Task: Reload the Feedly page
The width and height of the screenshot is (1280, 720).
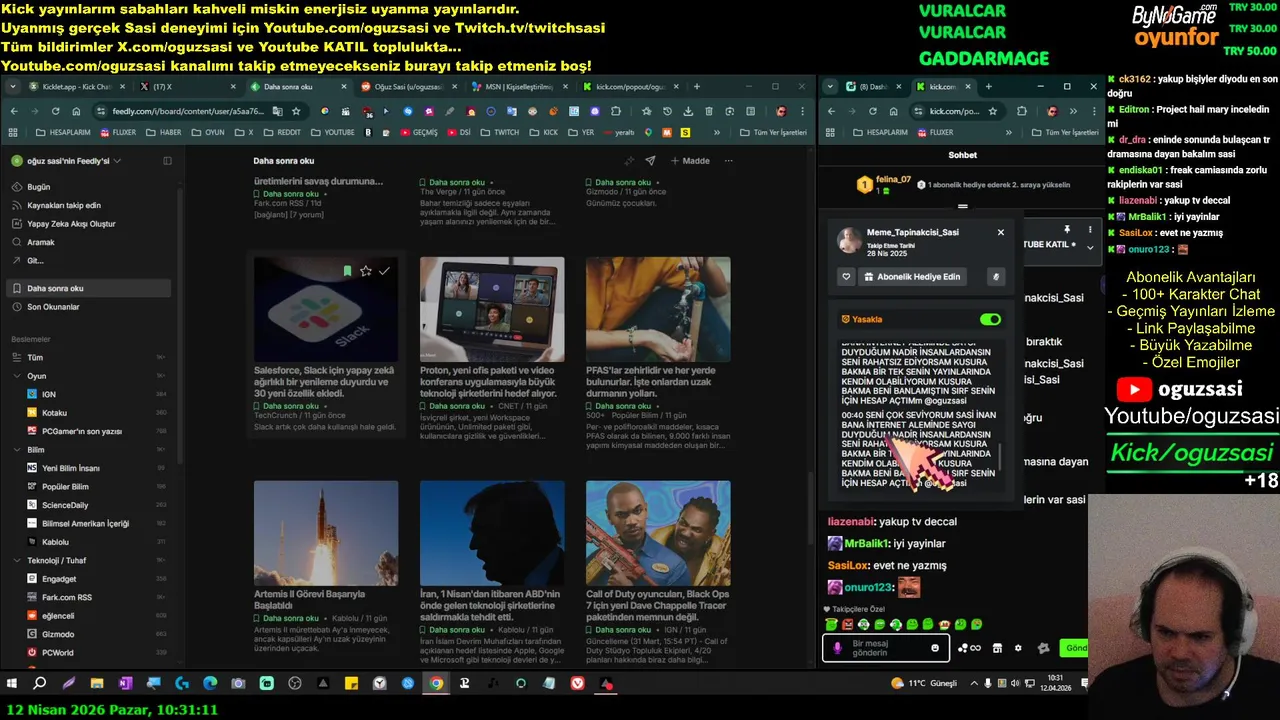Action: coord(55,111)
